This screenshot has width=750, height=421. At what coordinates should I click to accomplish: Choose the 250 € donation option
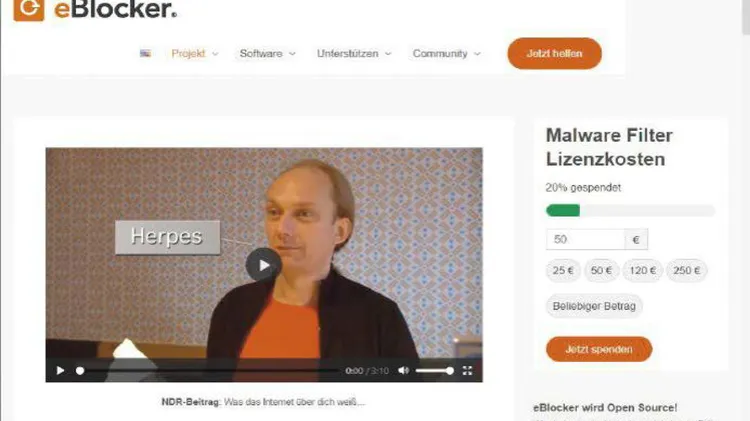tap(686, 270)
